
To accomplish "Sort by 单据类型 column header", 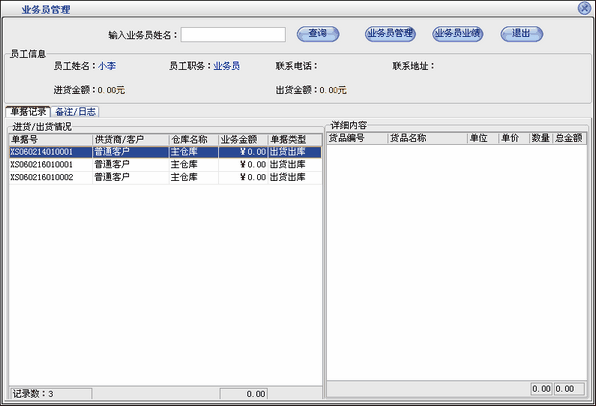I will coord(295,140).
